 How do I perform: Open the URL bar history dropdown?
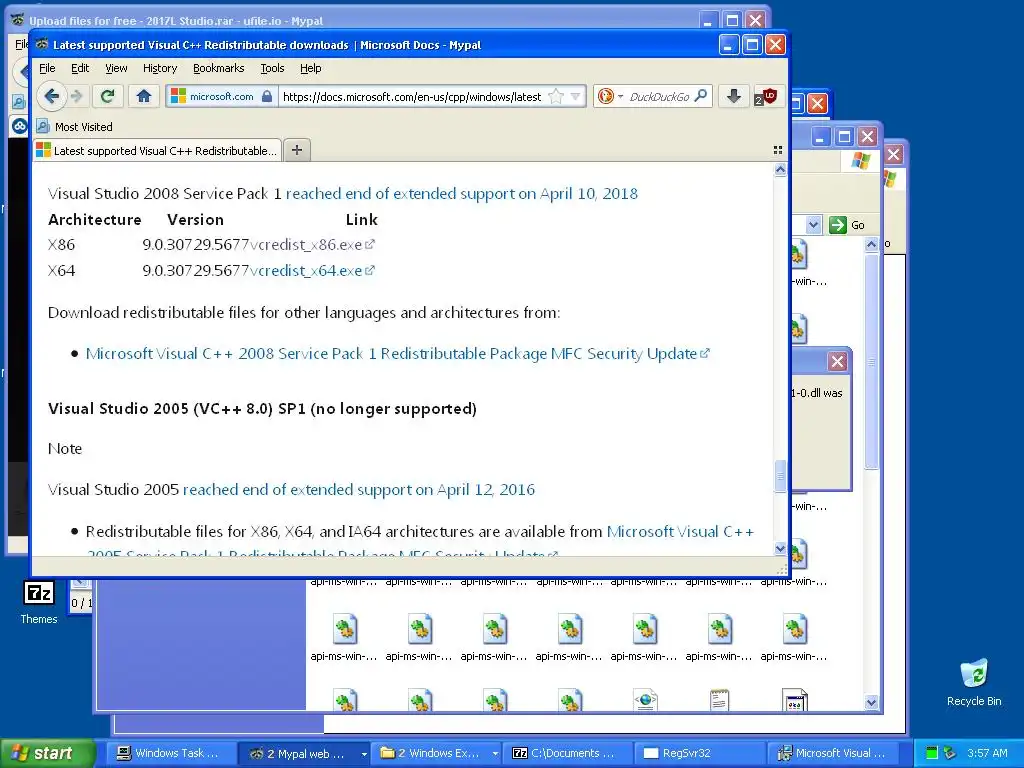click(x=575, y=97)
